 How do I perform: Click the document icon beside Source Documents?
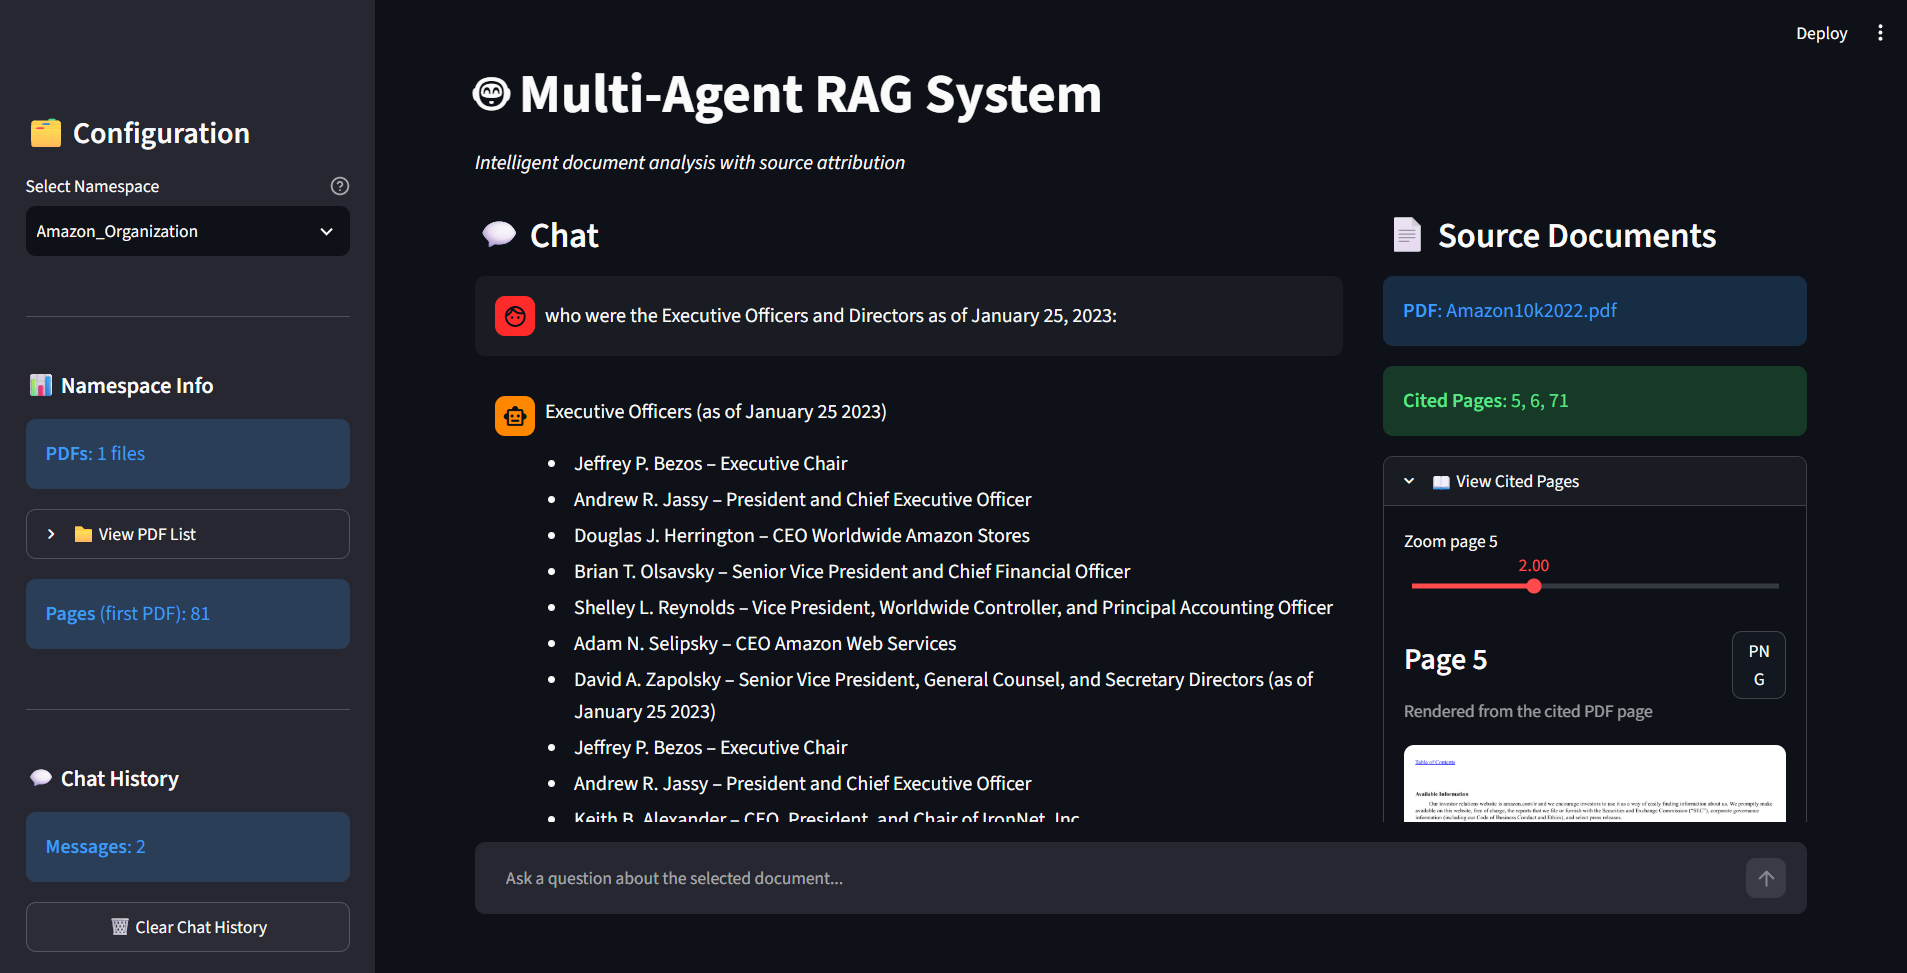click(1407, 235)
